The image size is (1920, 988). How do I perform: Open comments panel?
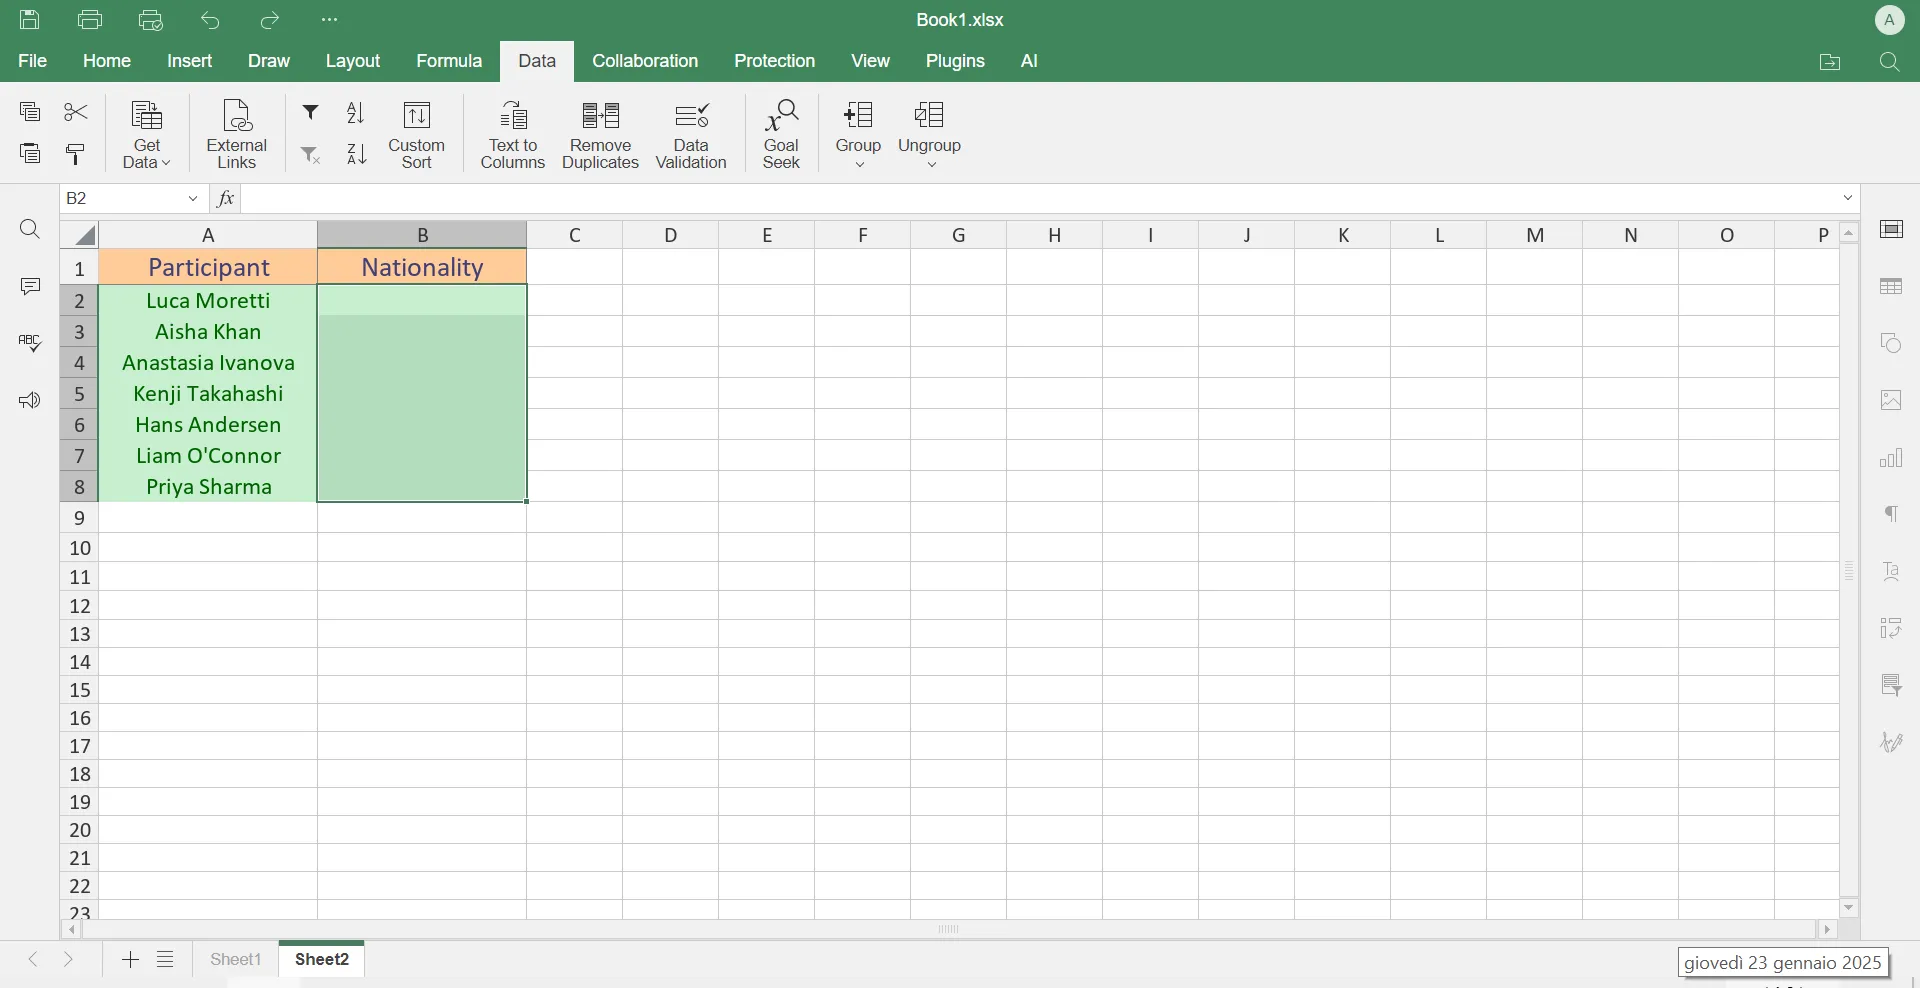pos(30,287)
